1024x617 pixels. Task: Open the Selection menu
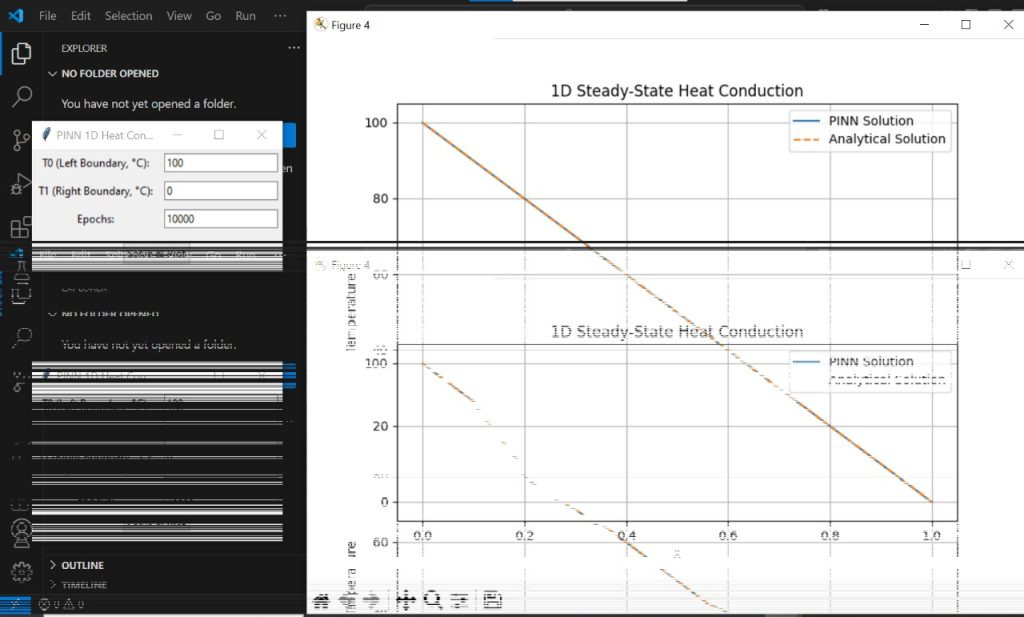click(128, 16)
